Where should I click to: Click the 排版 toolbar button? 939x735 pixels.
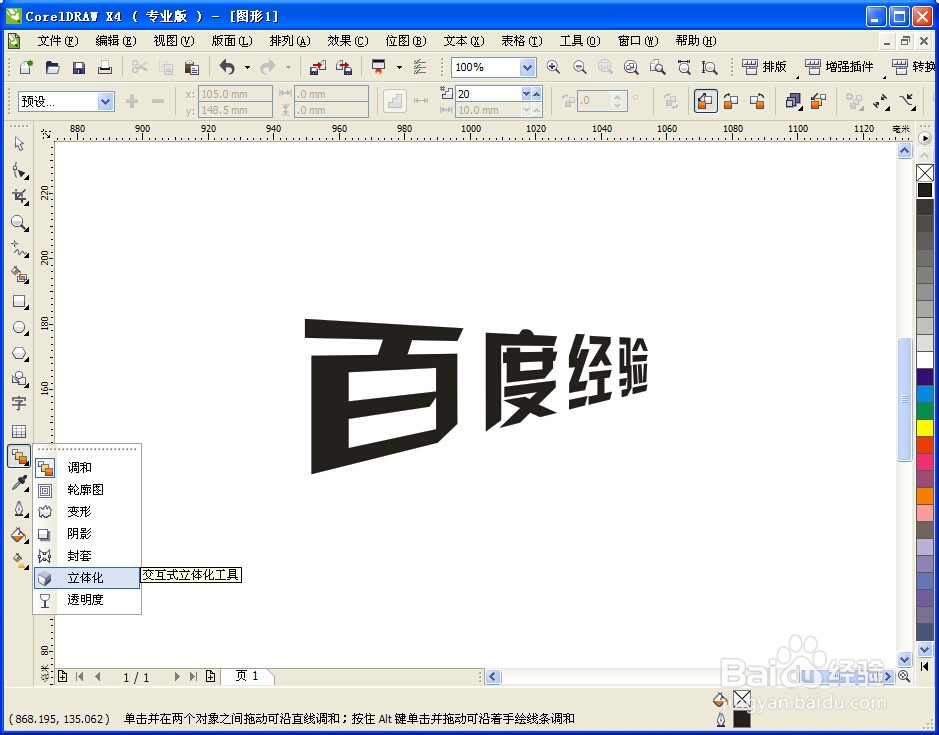pos(765,67)
